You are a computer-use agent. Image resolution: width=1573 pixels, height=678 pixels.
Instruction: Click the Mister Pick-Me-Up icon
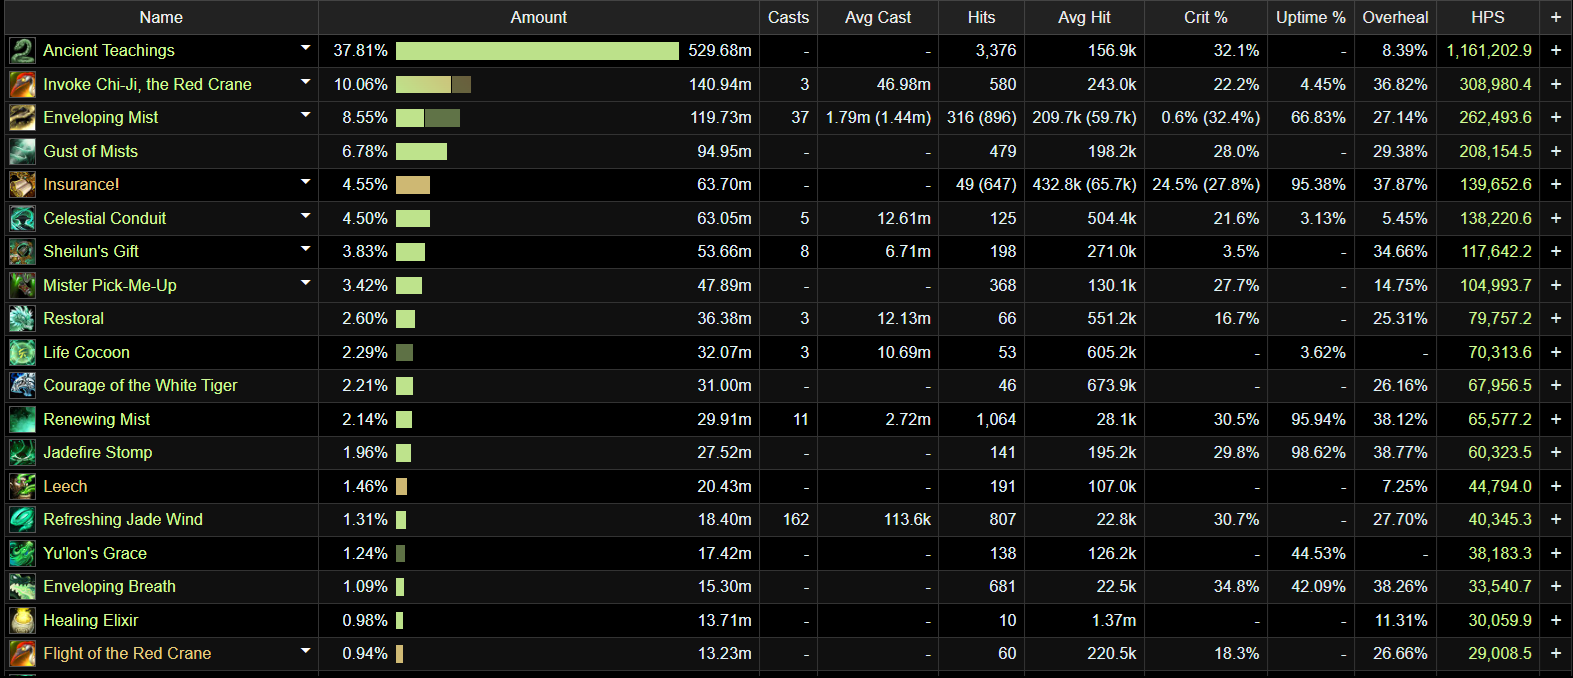click(22, 285)
